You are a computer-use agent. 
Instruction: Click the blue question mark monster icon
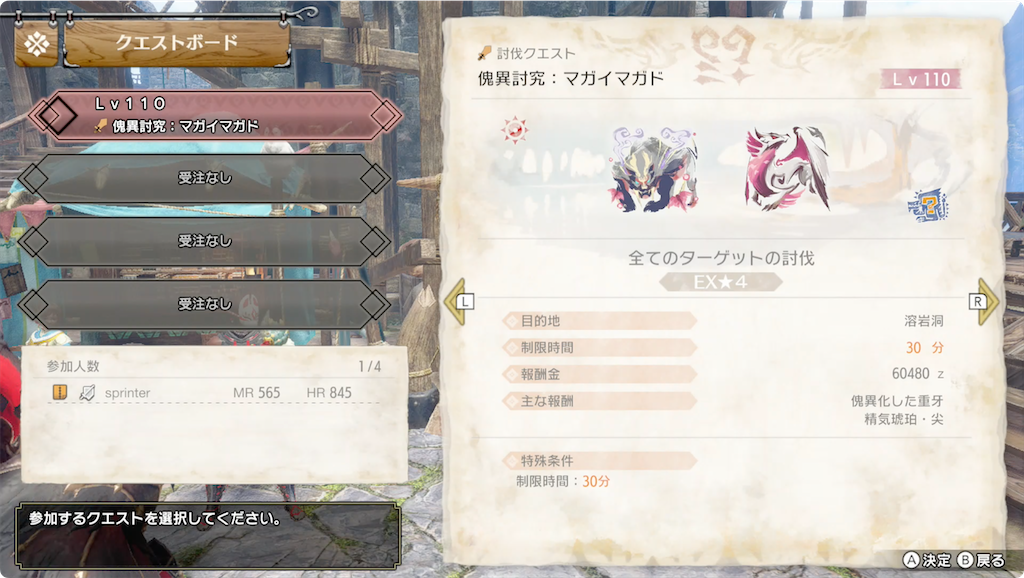(927, 205)
